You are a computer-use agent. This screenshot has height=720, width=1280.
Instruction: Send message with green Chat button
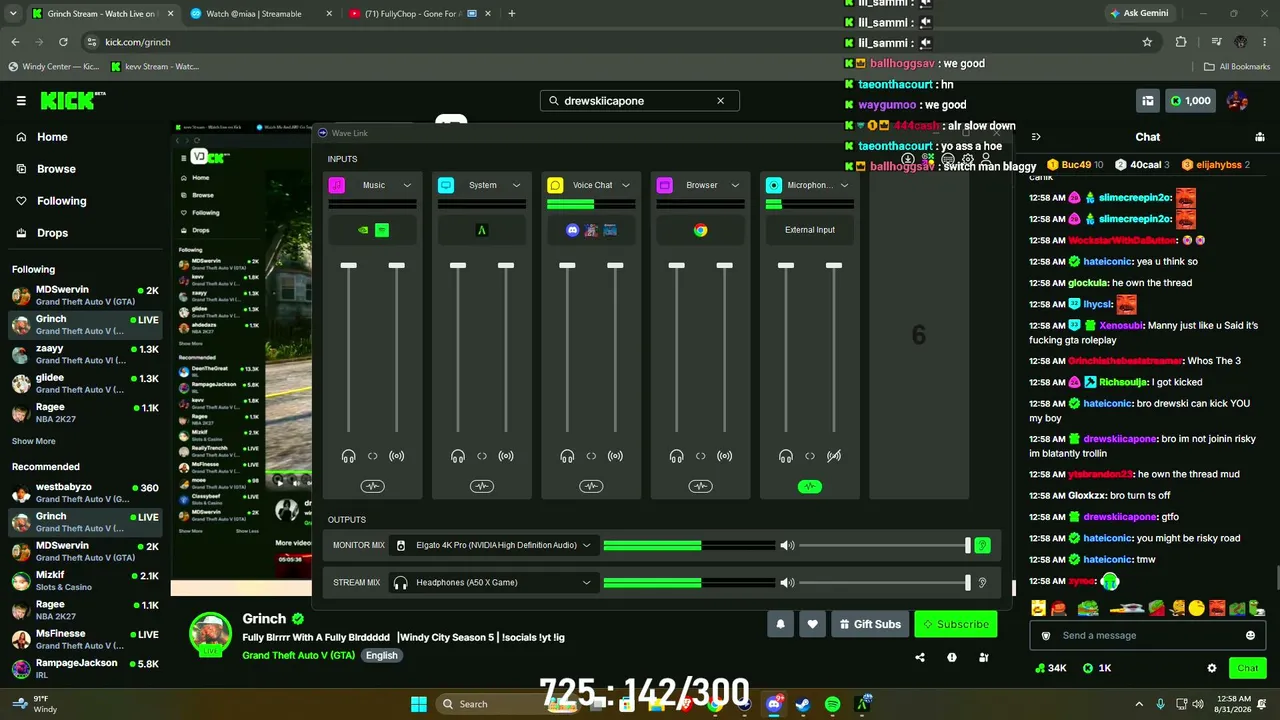coord(1248,668)
